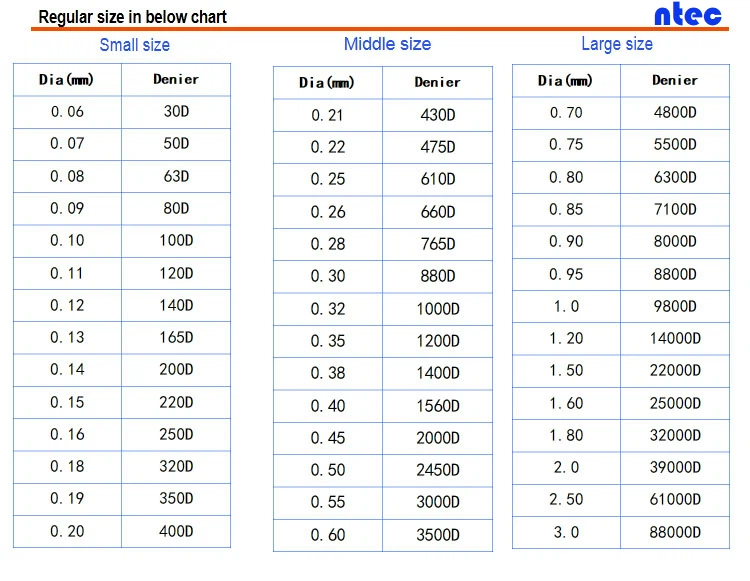Click the 'Regular size in below chart' title
This screenshot has height=581, width=750.
[132, 17]
